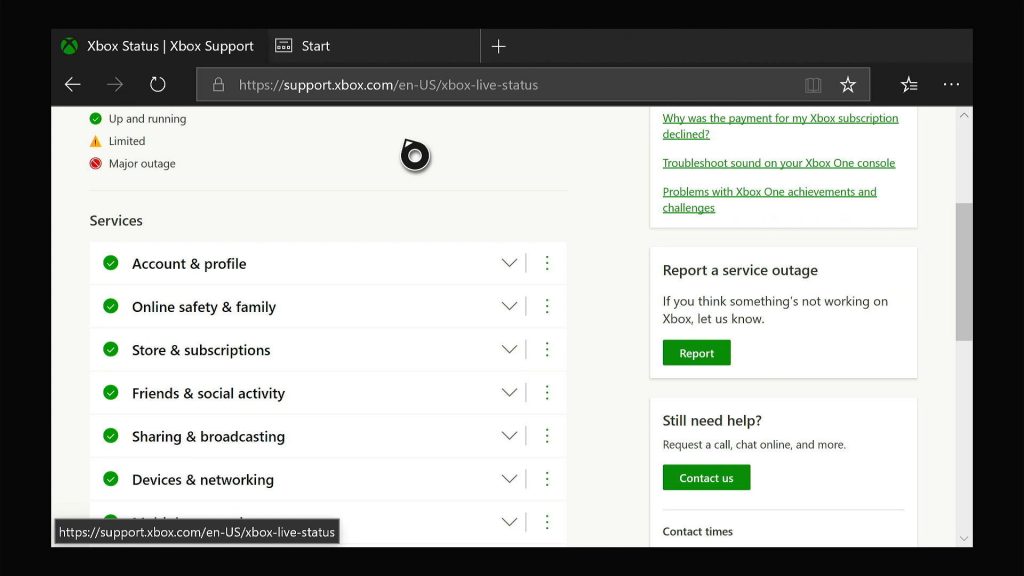1024x576 pixels.
Task: Click the green status check for Friends & social activity
Action: [111, 392]
